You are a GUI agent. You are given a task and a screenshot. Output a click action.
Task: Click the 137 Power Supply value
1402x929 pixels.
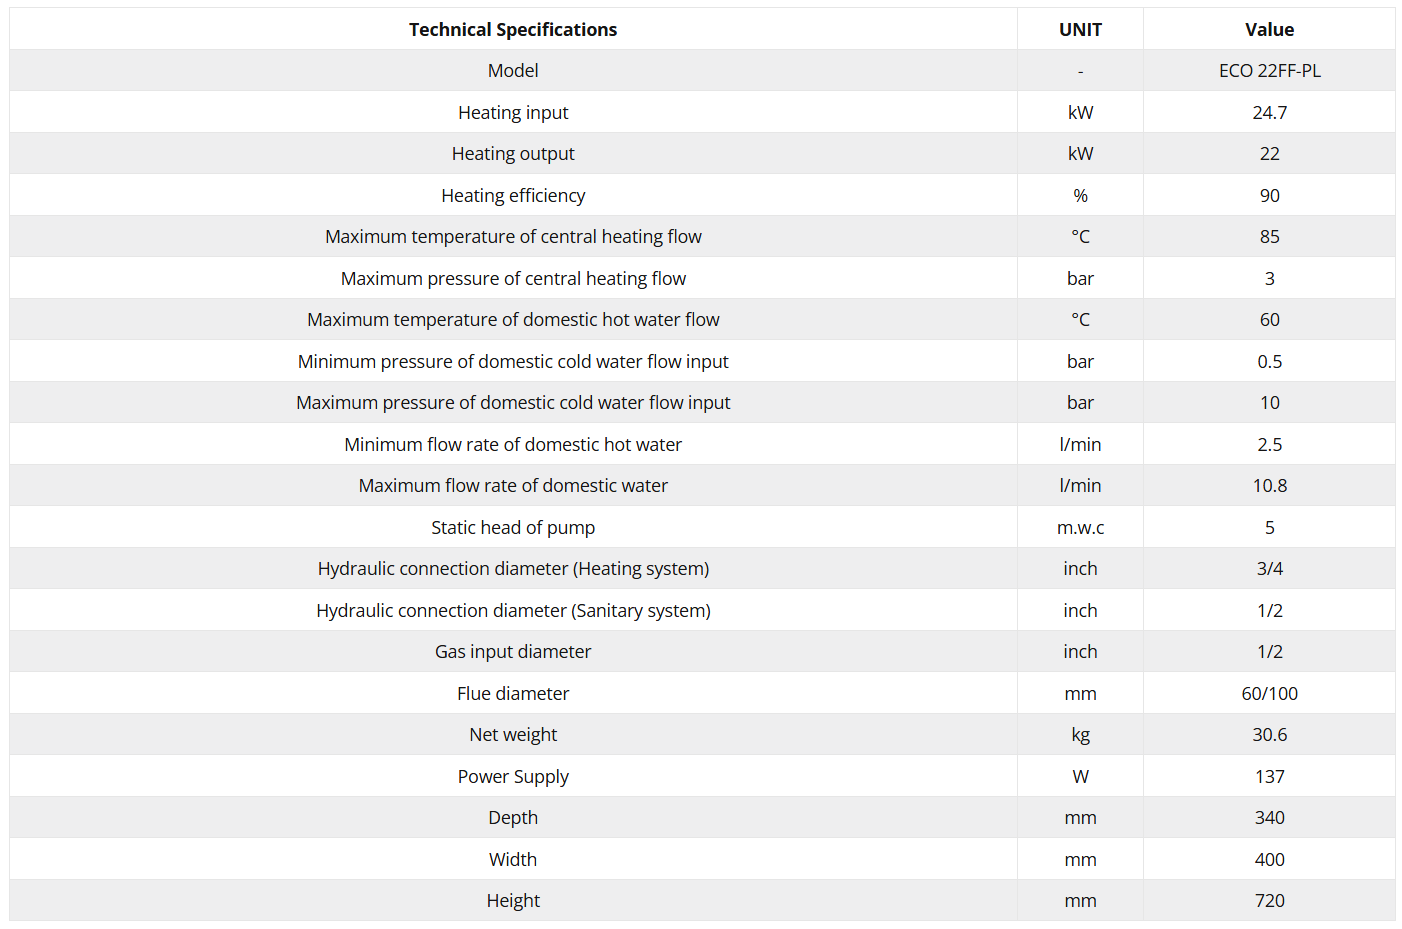(1269, 776)
